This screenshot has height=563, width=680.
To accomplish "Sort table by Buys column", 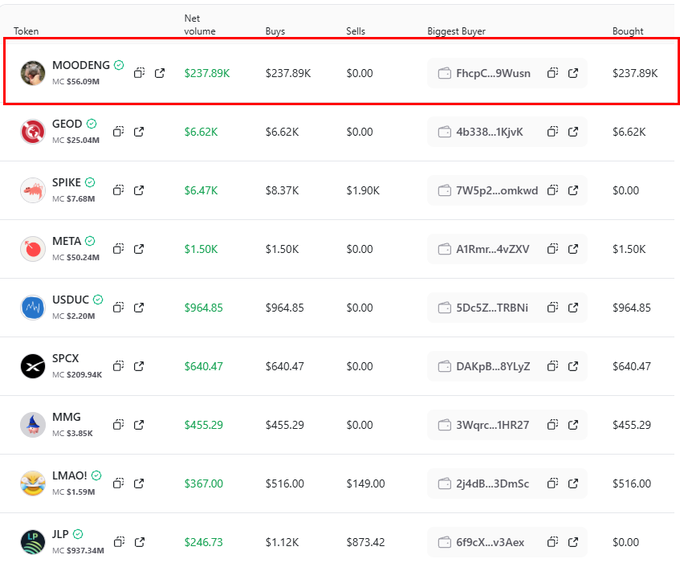I will point(275,32).
